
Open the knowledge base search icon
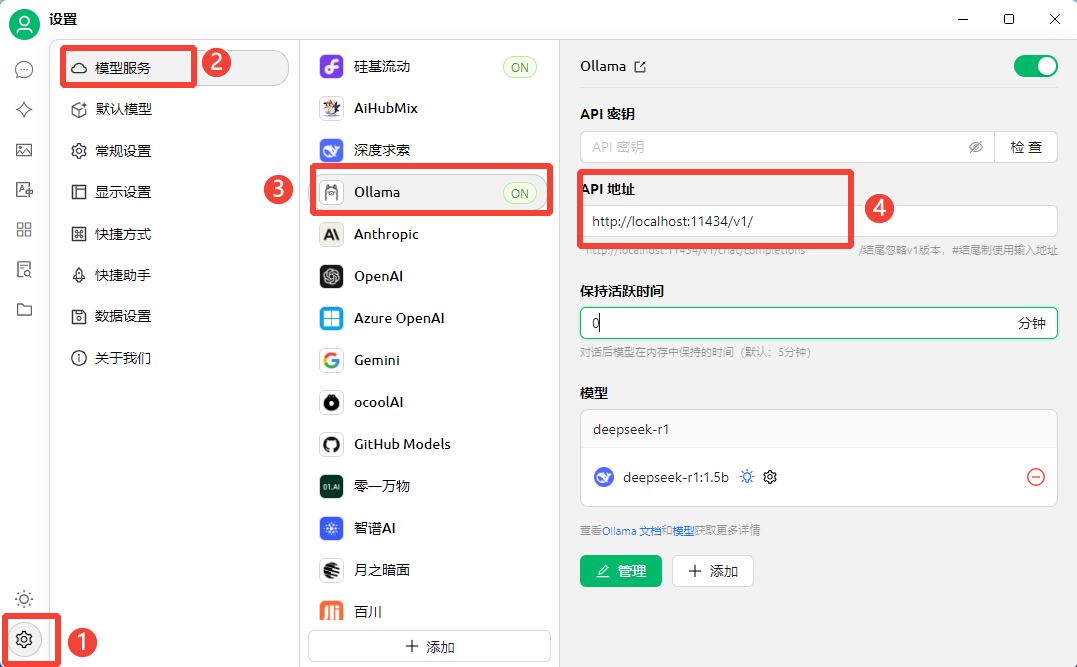24,269
